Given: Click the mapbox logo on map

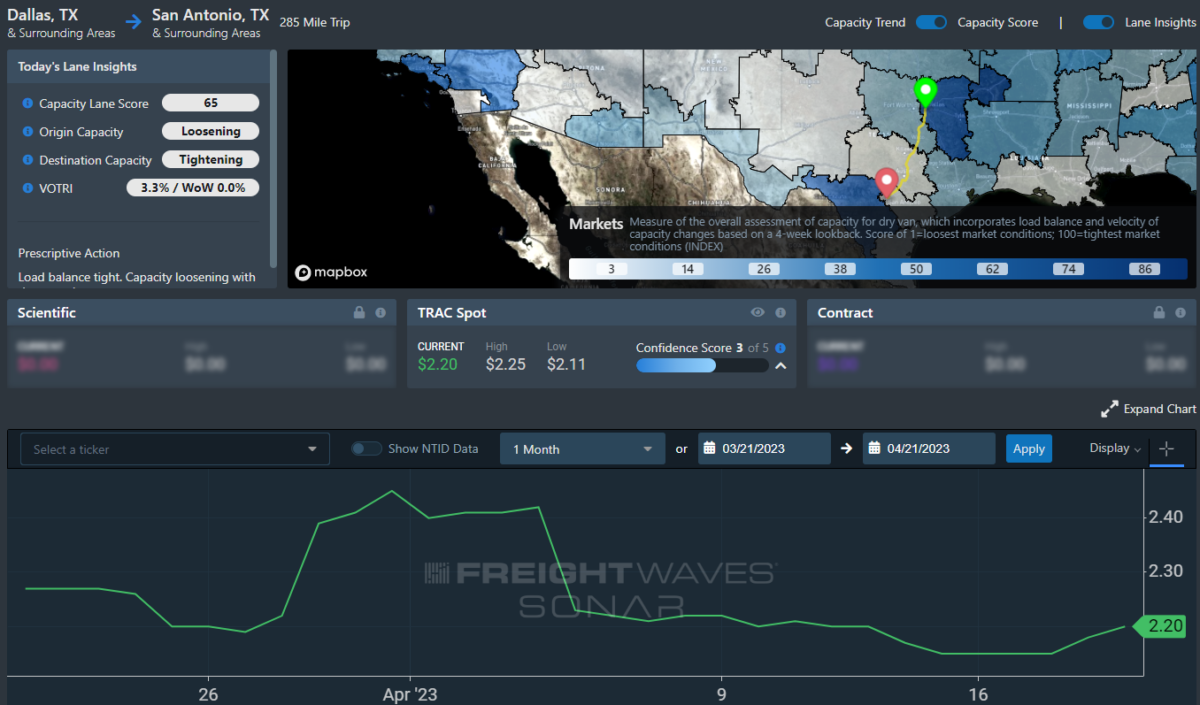Looking at the screenshot, I should tap(329, 272).
